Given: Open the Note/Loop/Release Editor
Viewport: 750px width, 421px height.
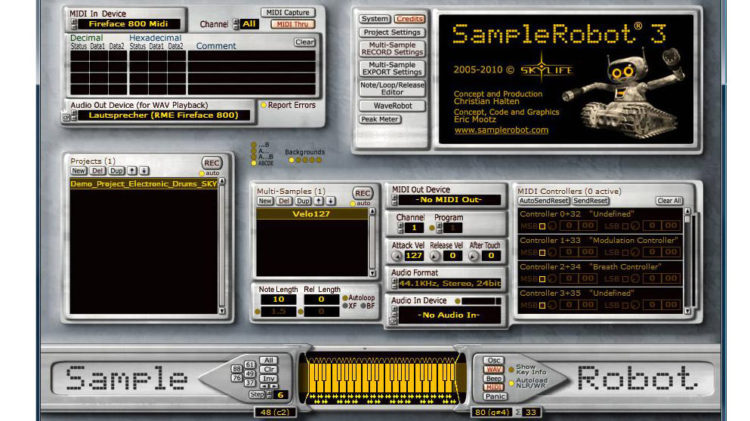Looking at the screenshot, I should click(x=392, y=88).
